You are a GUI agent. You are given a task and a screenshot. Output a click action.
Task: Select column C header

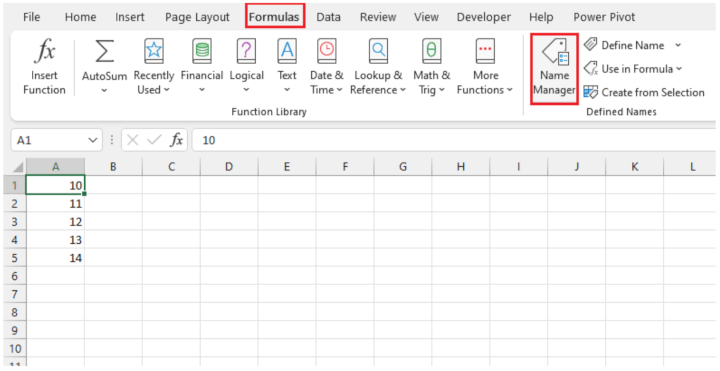171,167
